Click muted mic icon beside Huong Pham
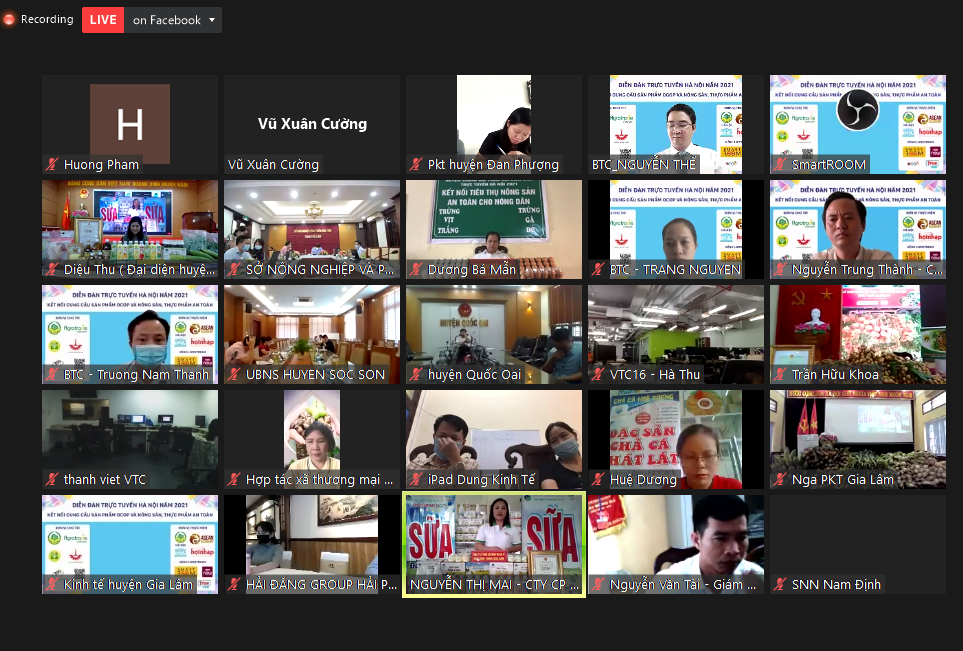Image resolution: width=963 pixels, height=651 pixels. click(52, 165)
